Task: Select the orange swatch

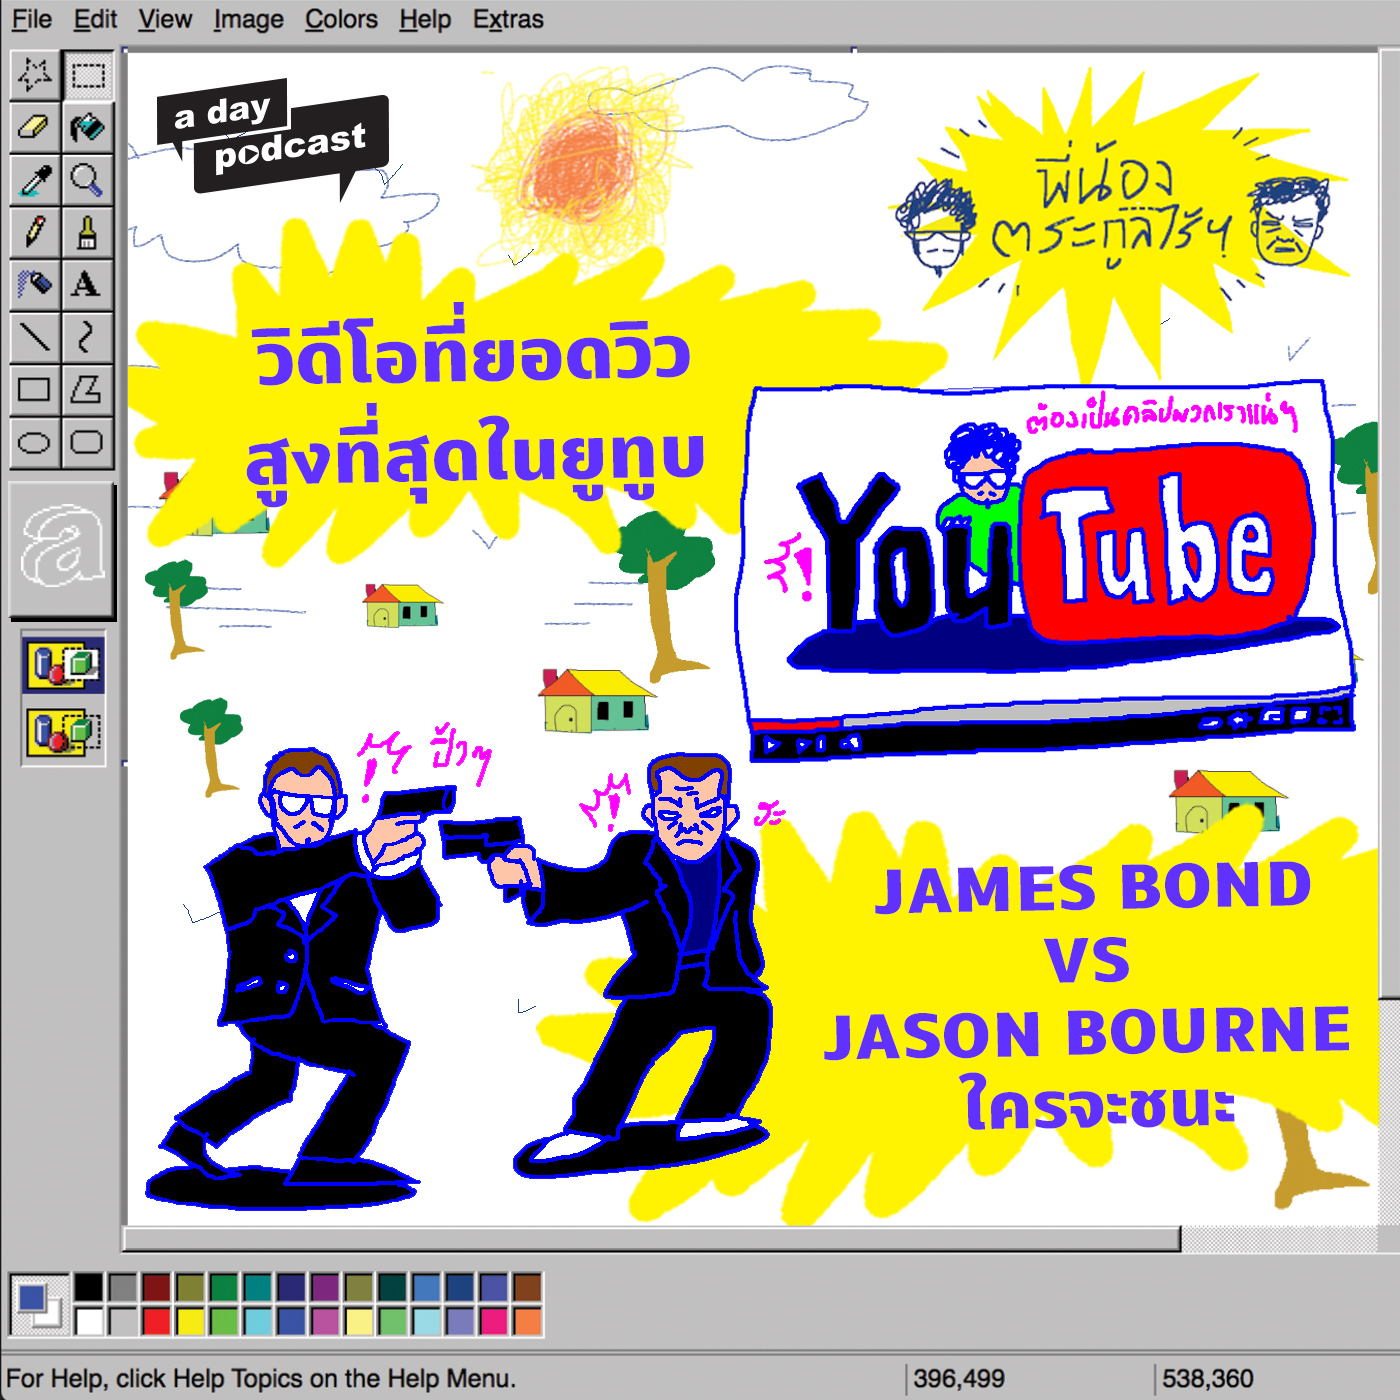Action: 528,1321
